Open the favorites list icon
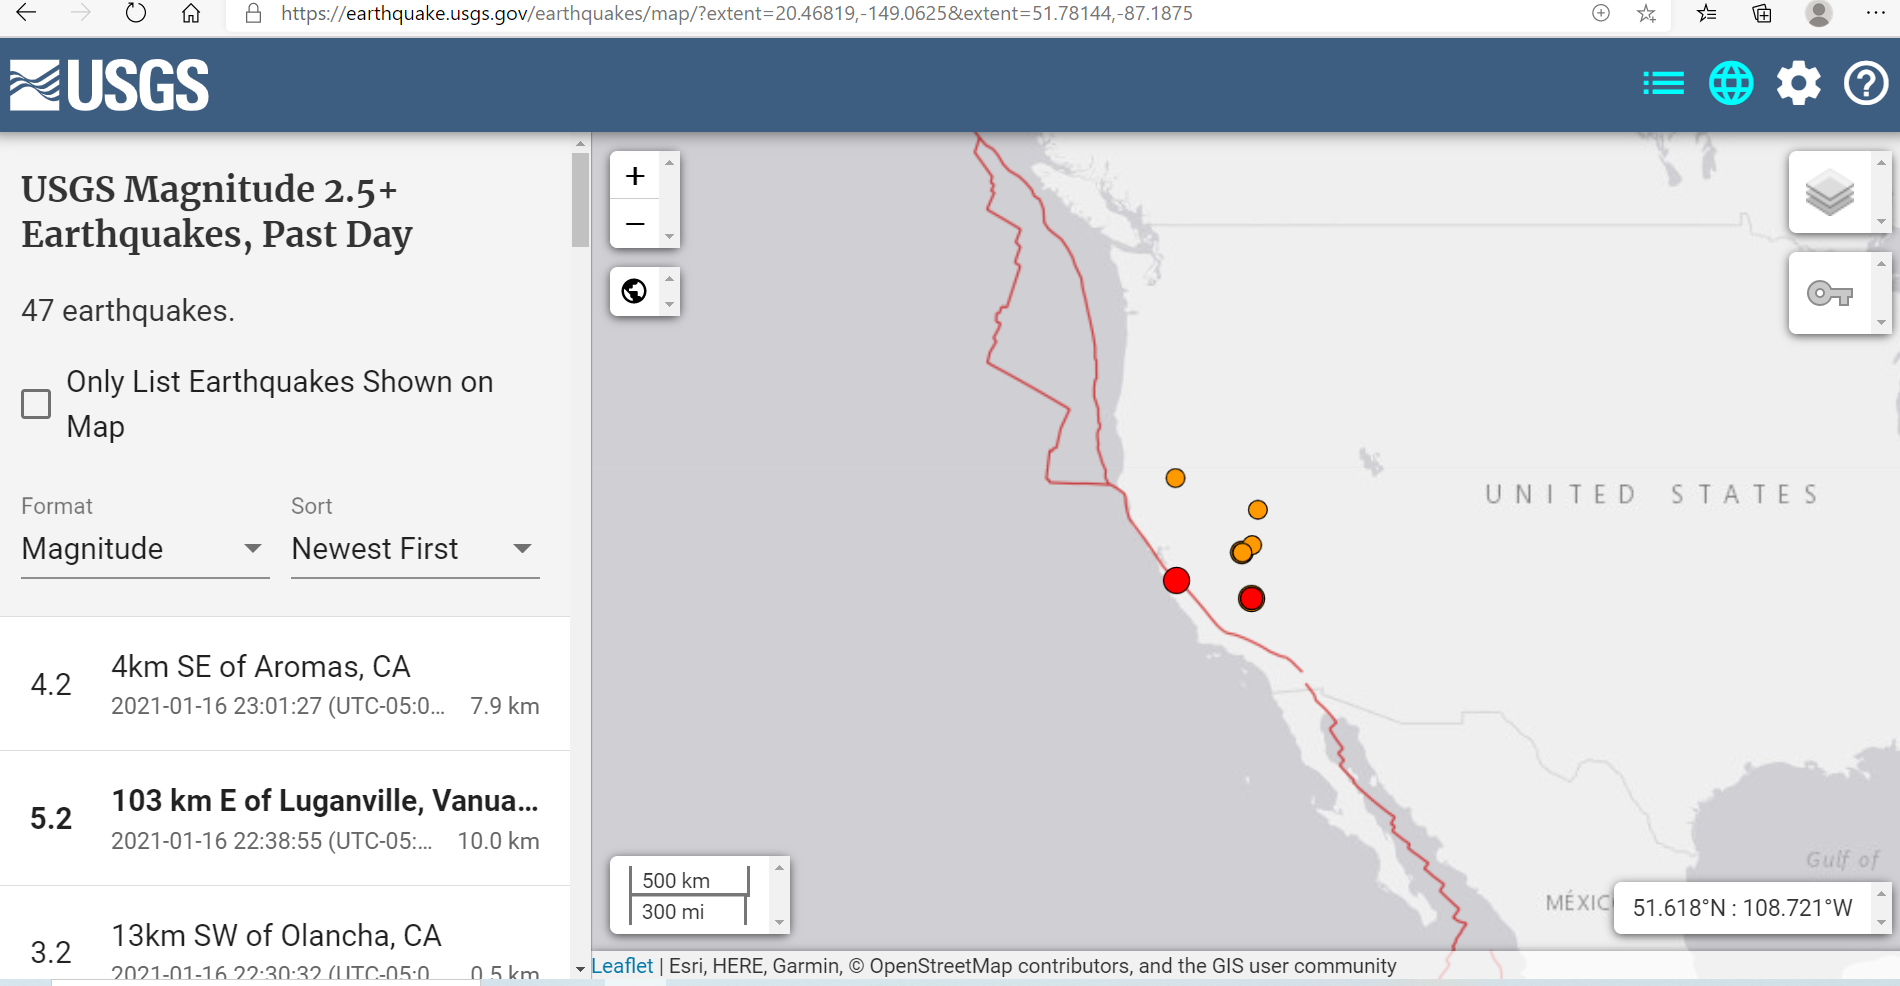 coord(1707,13)
